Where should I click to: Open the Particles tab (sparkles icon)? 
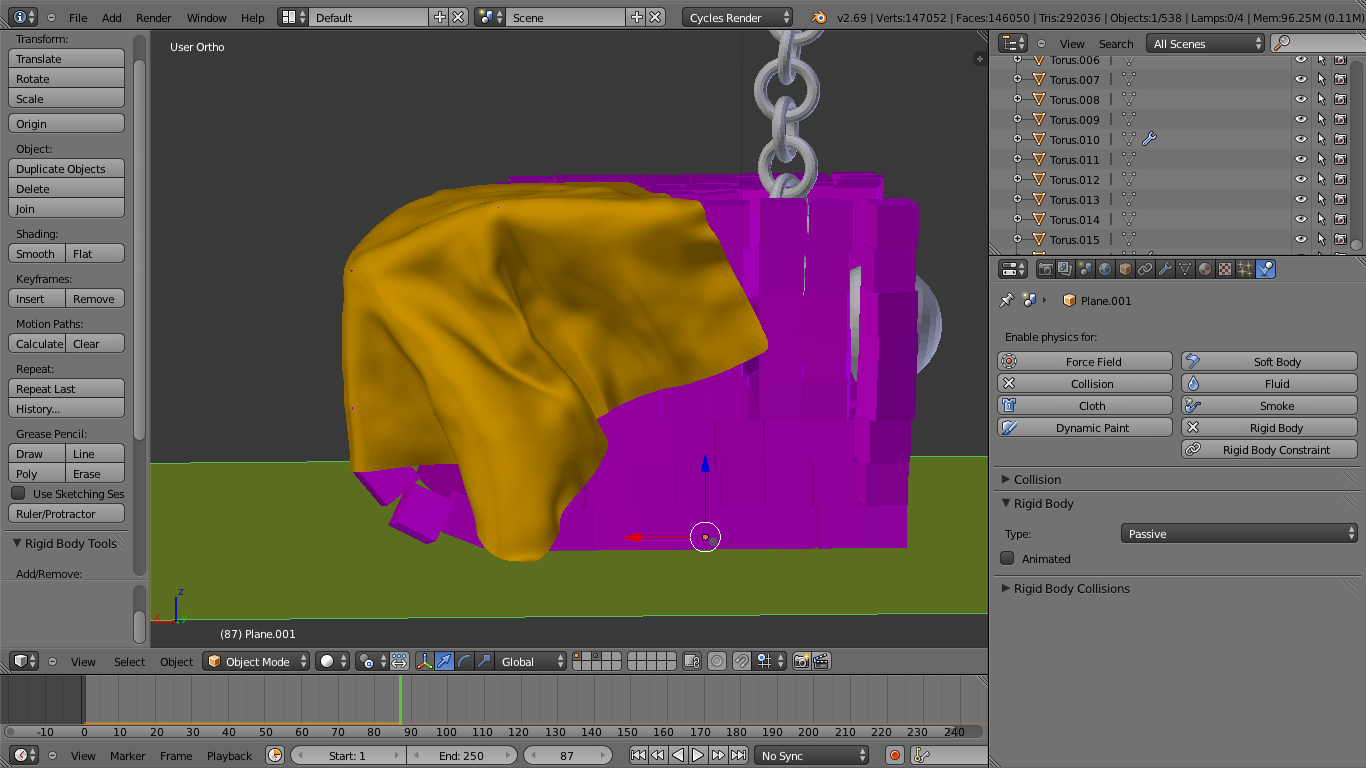pyautogui.click(x=1246, y=268)
